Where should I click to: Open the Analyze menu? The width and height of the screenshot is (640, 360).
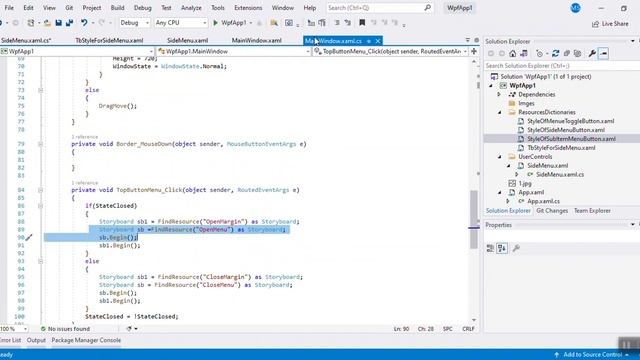(191, 8)
